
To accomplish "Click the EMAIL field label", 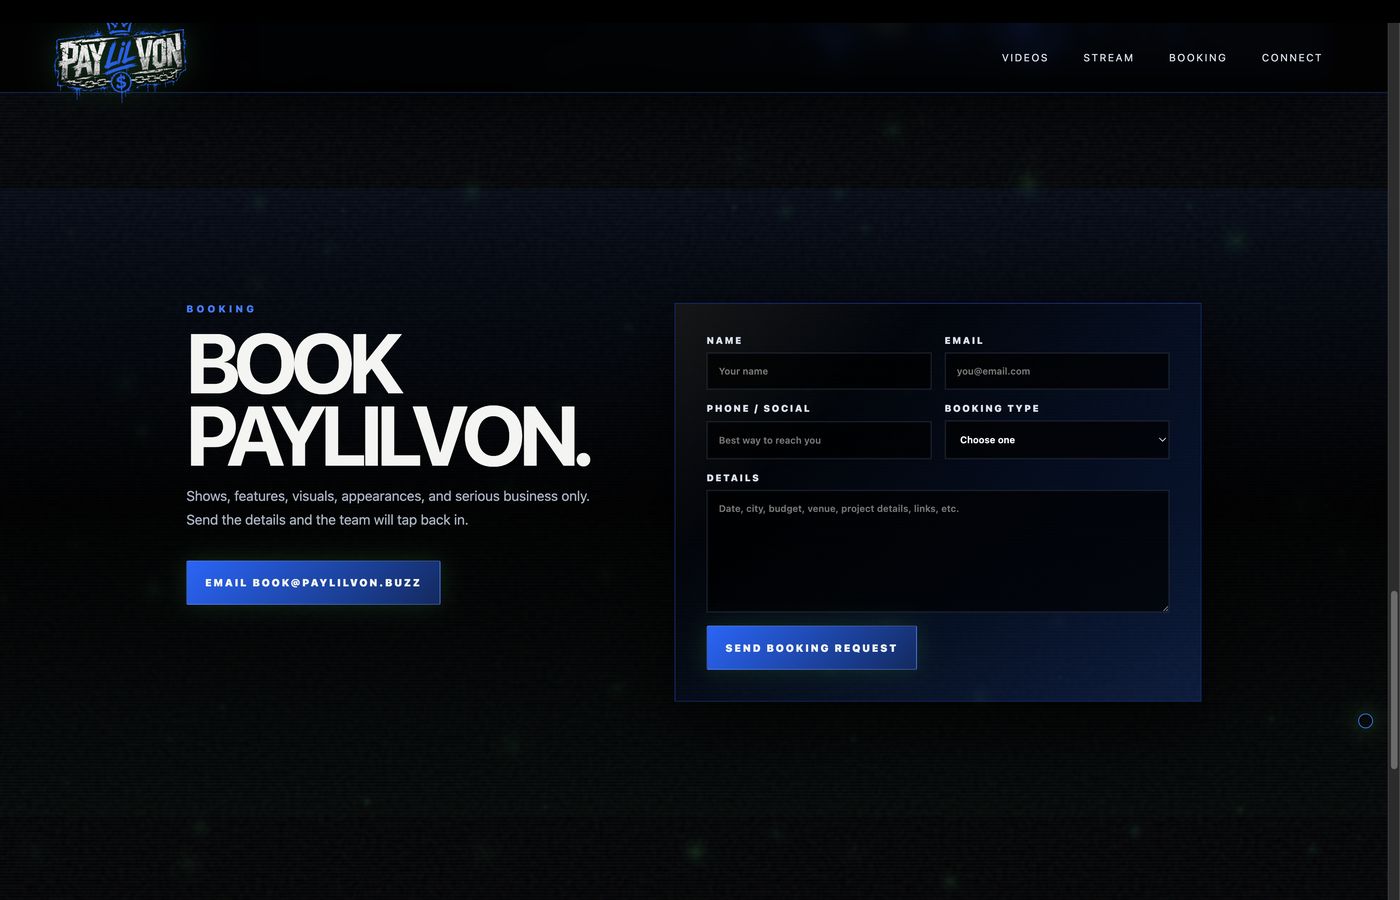I will tap(964, 341).
